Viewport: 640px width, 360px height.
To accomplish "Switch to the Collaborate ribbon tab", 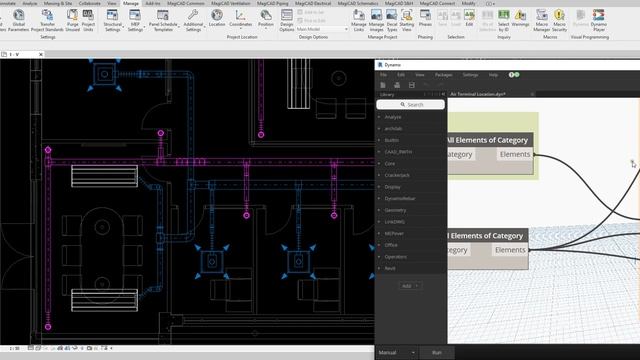I will pyautogui.click(x=89, y=3).
